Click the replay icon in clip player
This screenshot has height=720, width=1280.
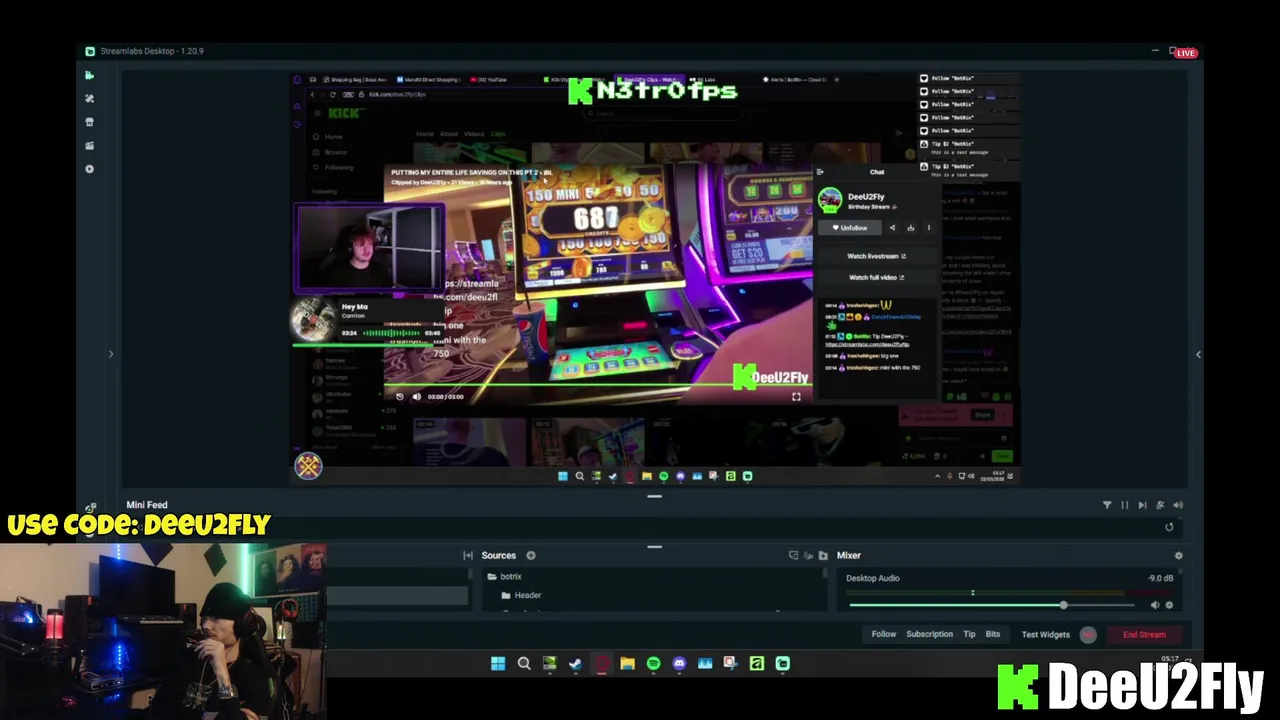point(399,397)
